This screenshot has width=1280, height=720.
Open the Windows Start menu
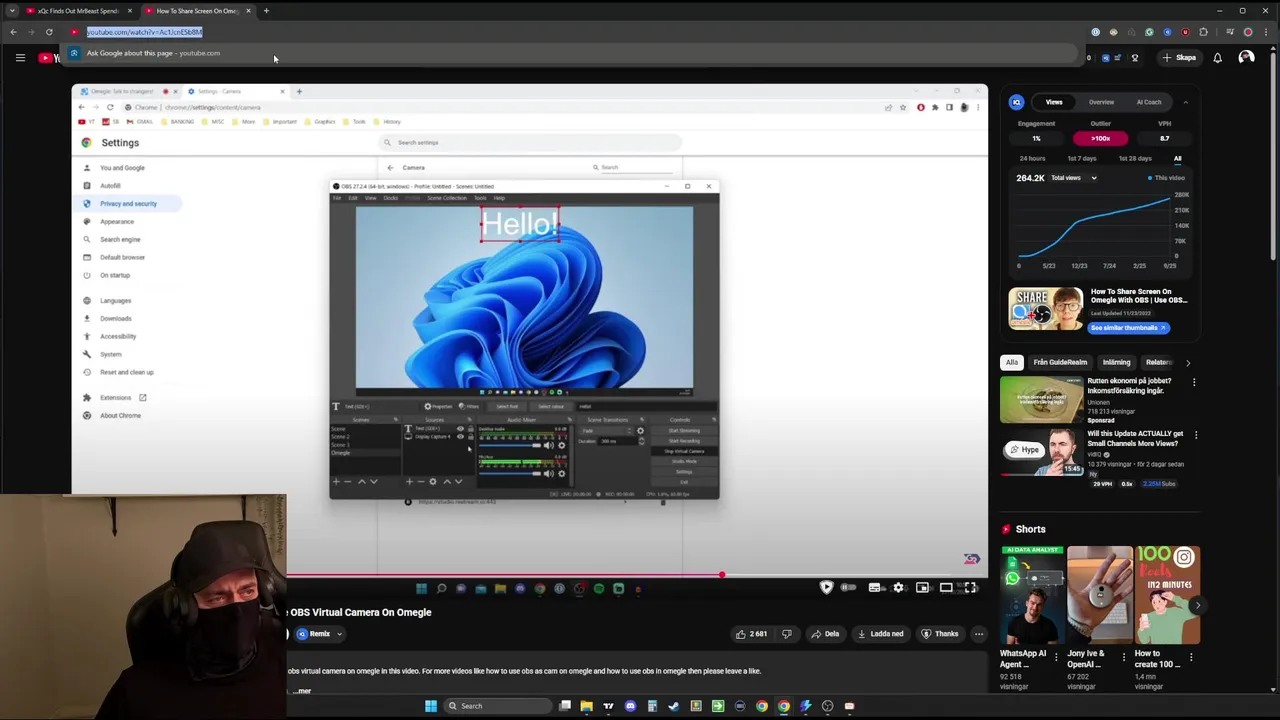431,706
